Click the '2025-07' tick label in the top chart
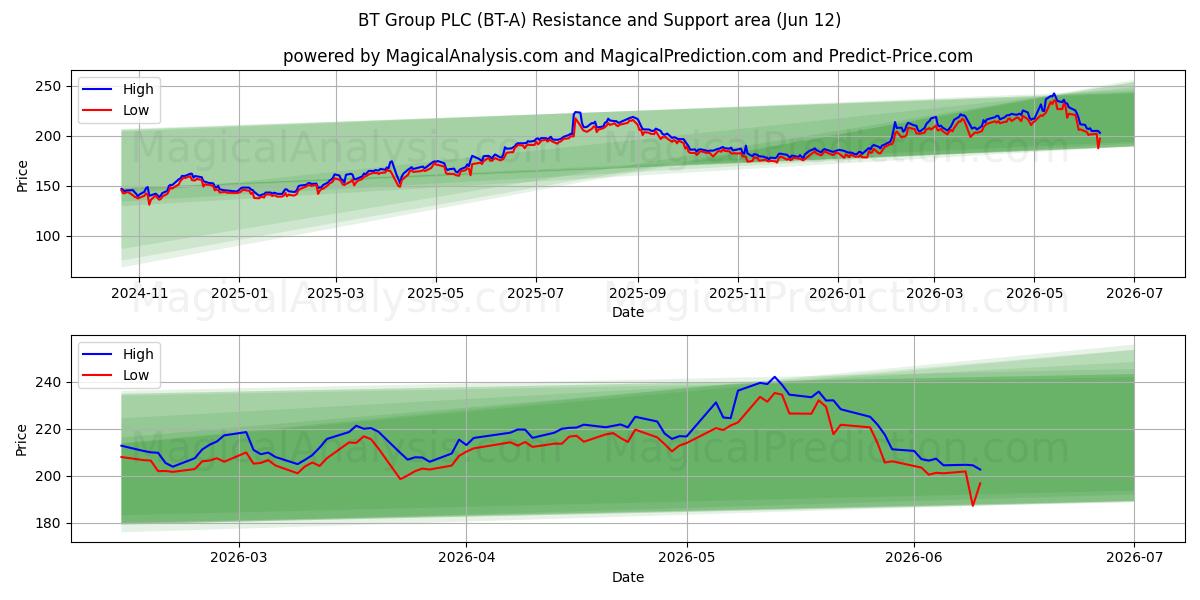 pos(536,294)
